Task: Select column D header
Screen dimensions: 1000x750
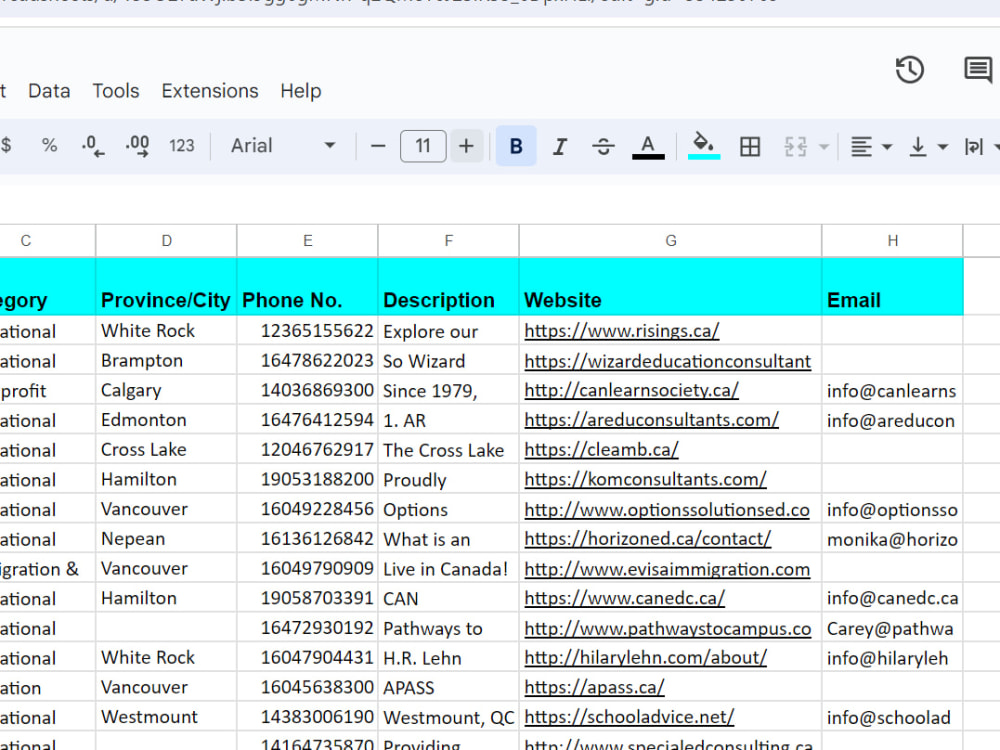Action: click(x=166, y=240)
